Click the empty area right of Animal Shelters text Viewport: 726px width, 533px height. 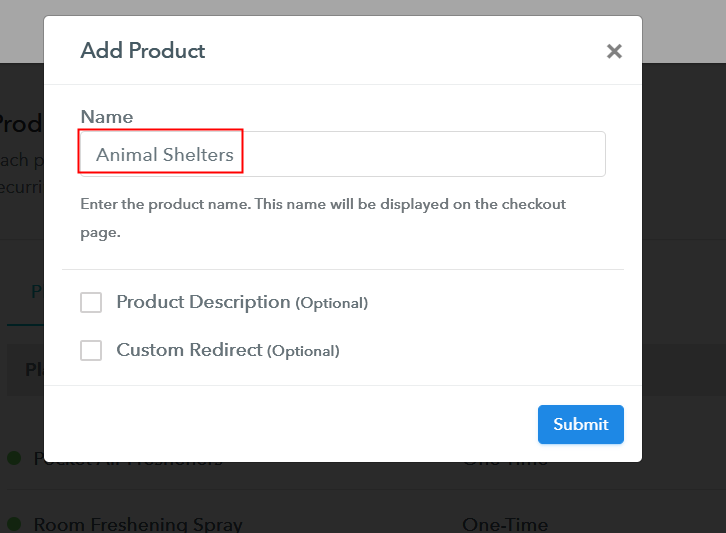[424, 154]
